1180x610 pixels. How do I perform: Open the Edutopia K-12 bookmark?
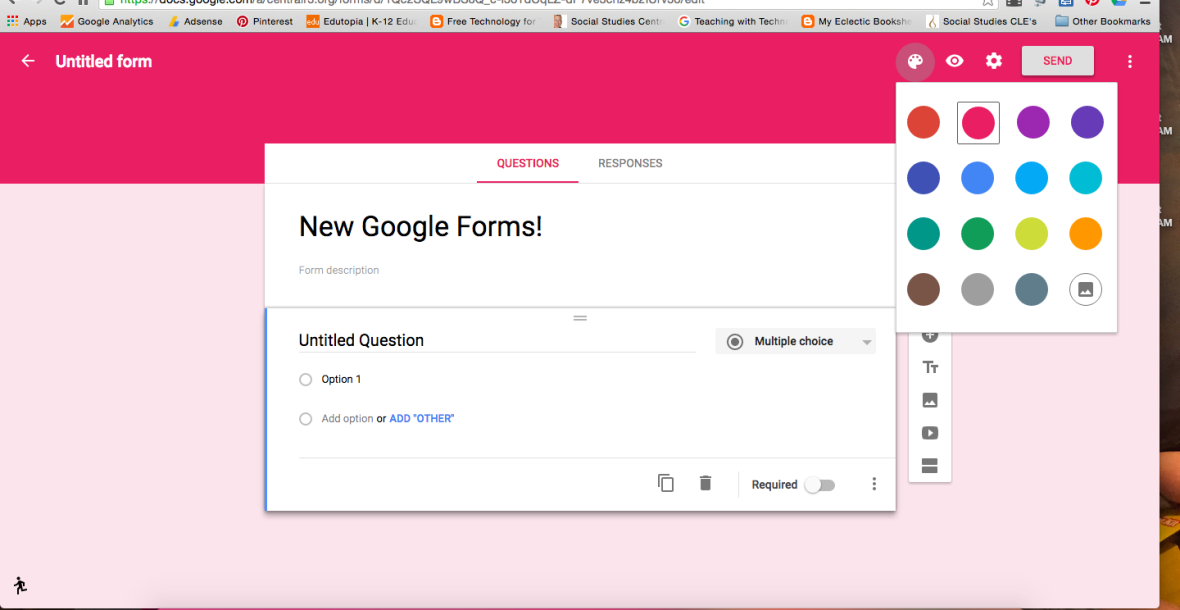363,22
